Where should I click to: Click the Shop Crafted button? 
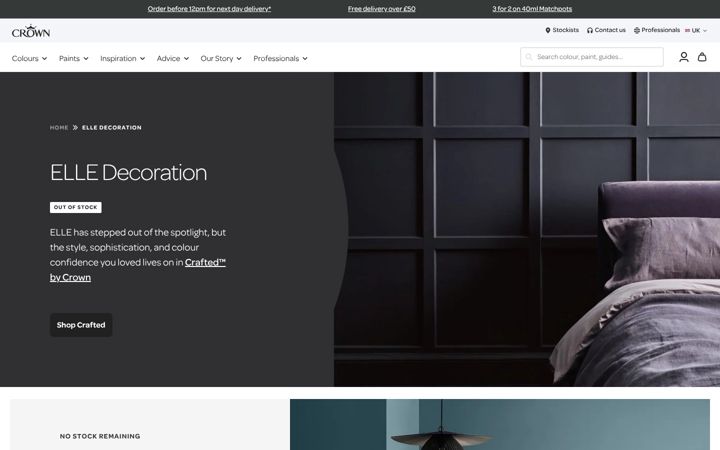tap(81, 325)
